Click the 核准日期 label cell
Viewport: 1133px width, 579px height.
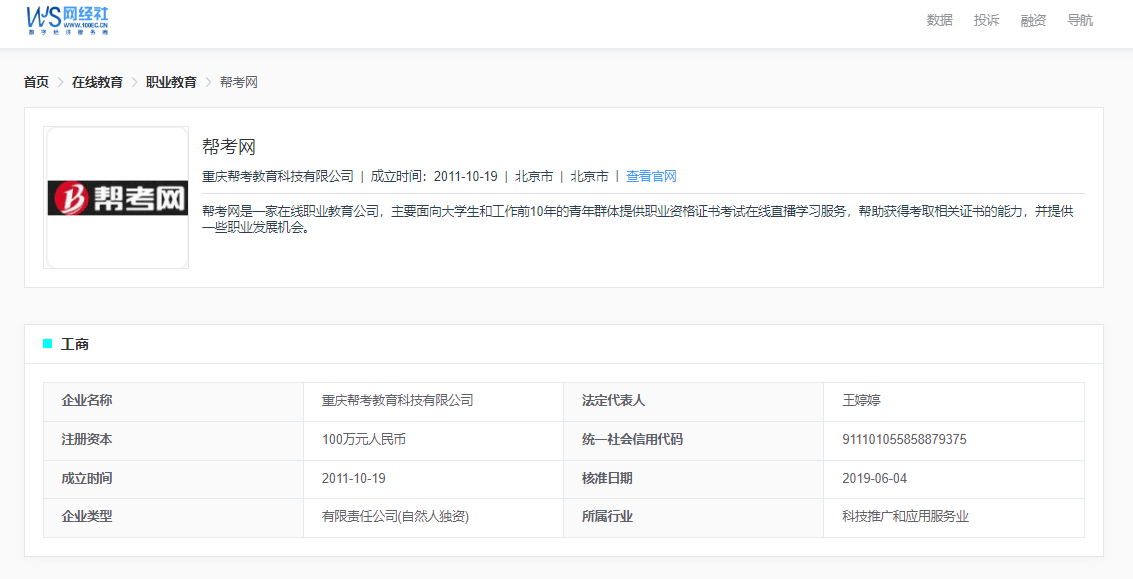click(694, 479)
